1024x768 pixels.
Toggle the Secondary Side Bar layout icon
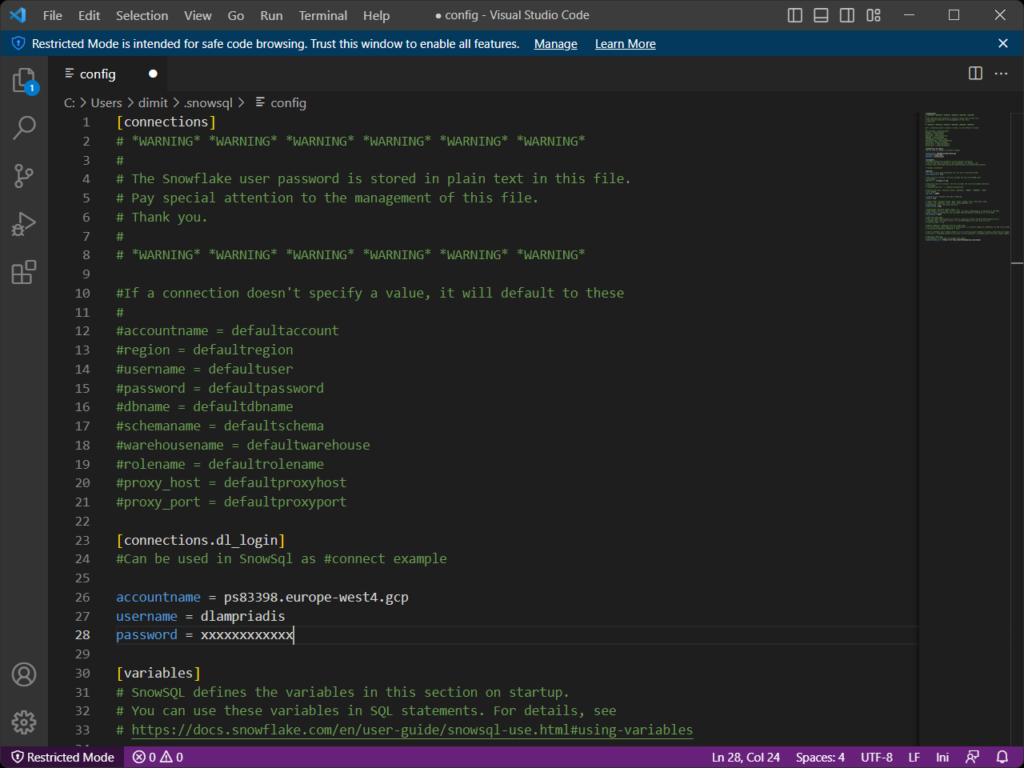[x=847, y=15]
